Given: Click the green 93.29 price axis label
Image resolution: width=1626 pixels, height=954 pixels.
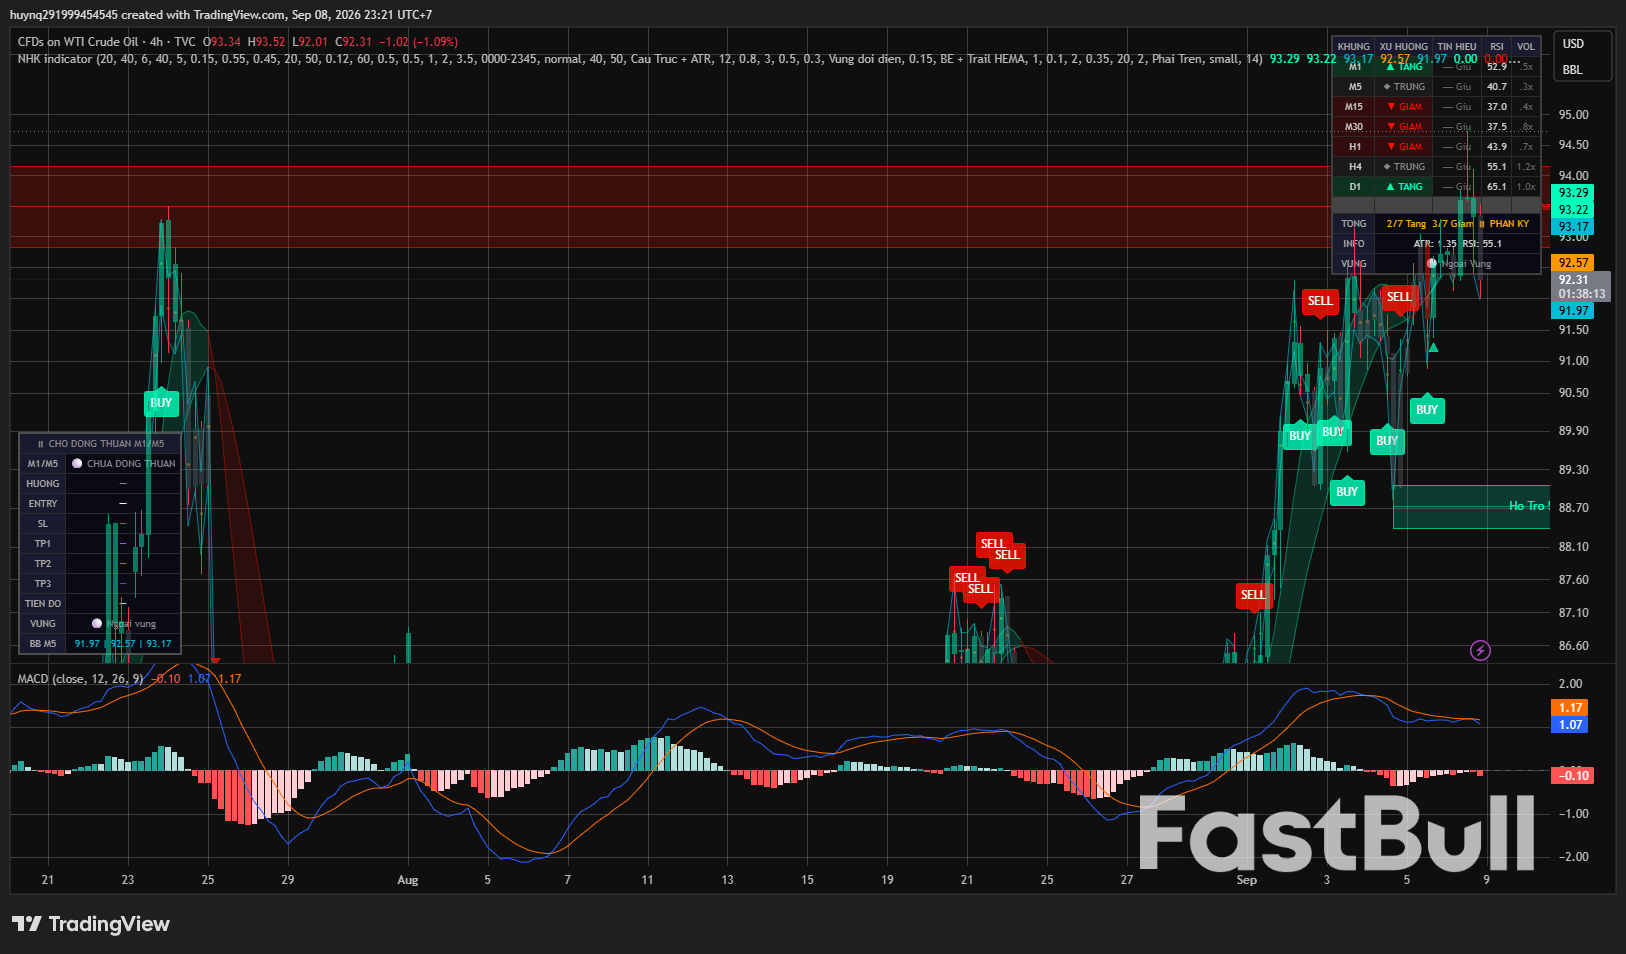Looking at the screenshot, I should click(1573, 193).
